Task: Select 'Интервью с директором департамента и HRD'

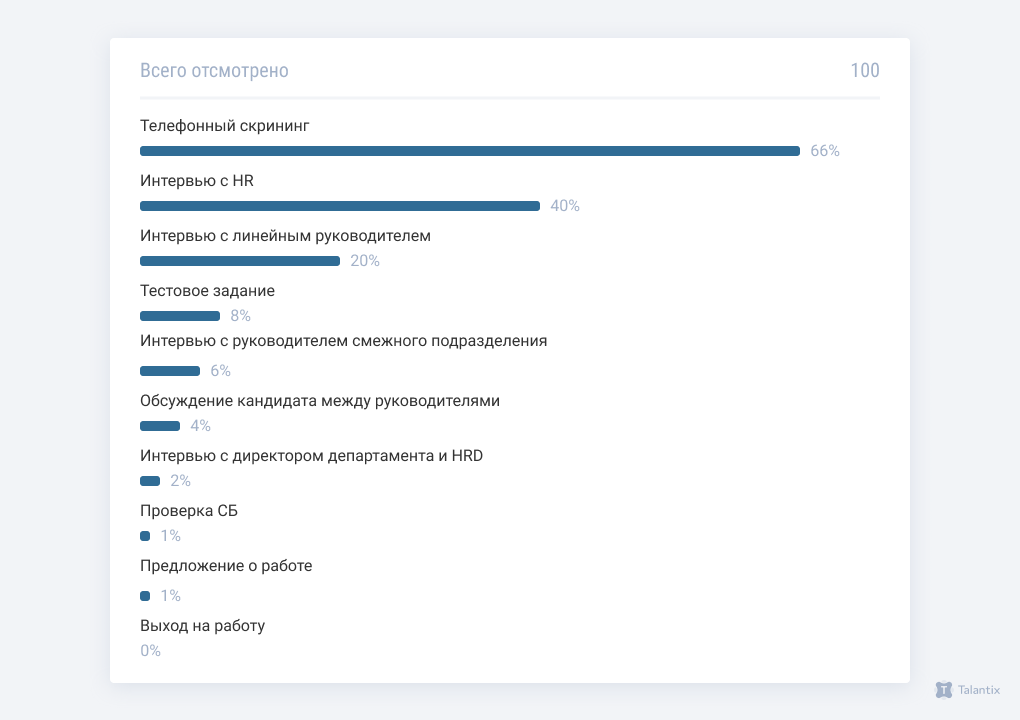Action: tap(311, 456)
